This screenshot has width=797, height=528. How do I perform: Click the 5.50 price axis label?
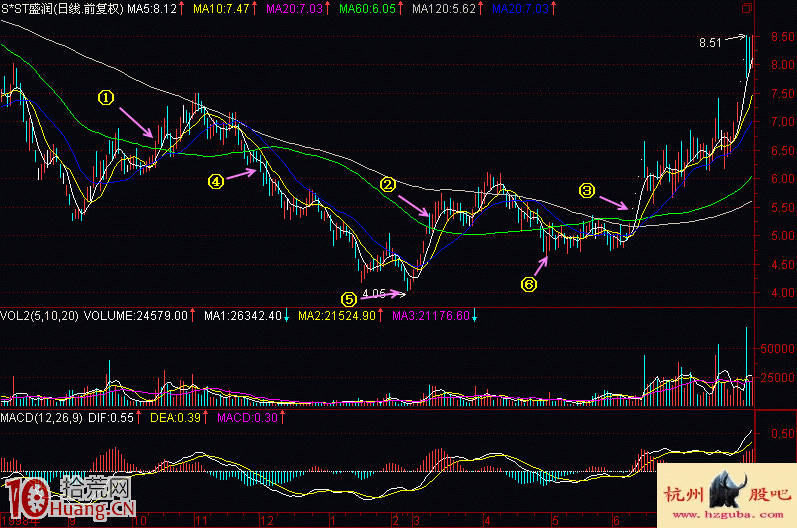pyautogui.click(x=783, y=207)
